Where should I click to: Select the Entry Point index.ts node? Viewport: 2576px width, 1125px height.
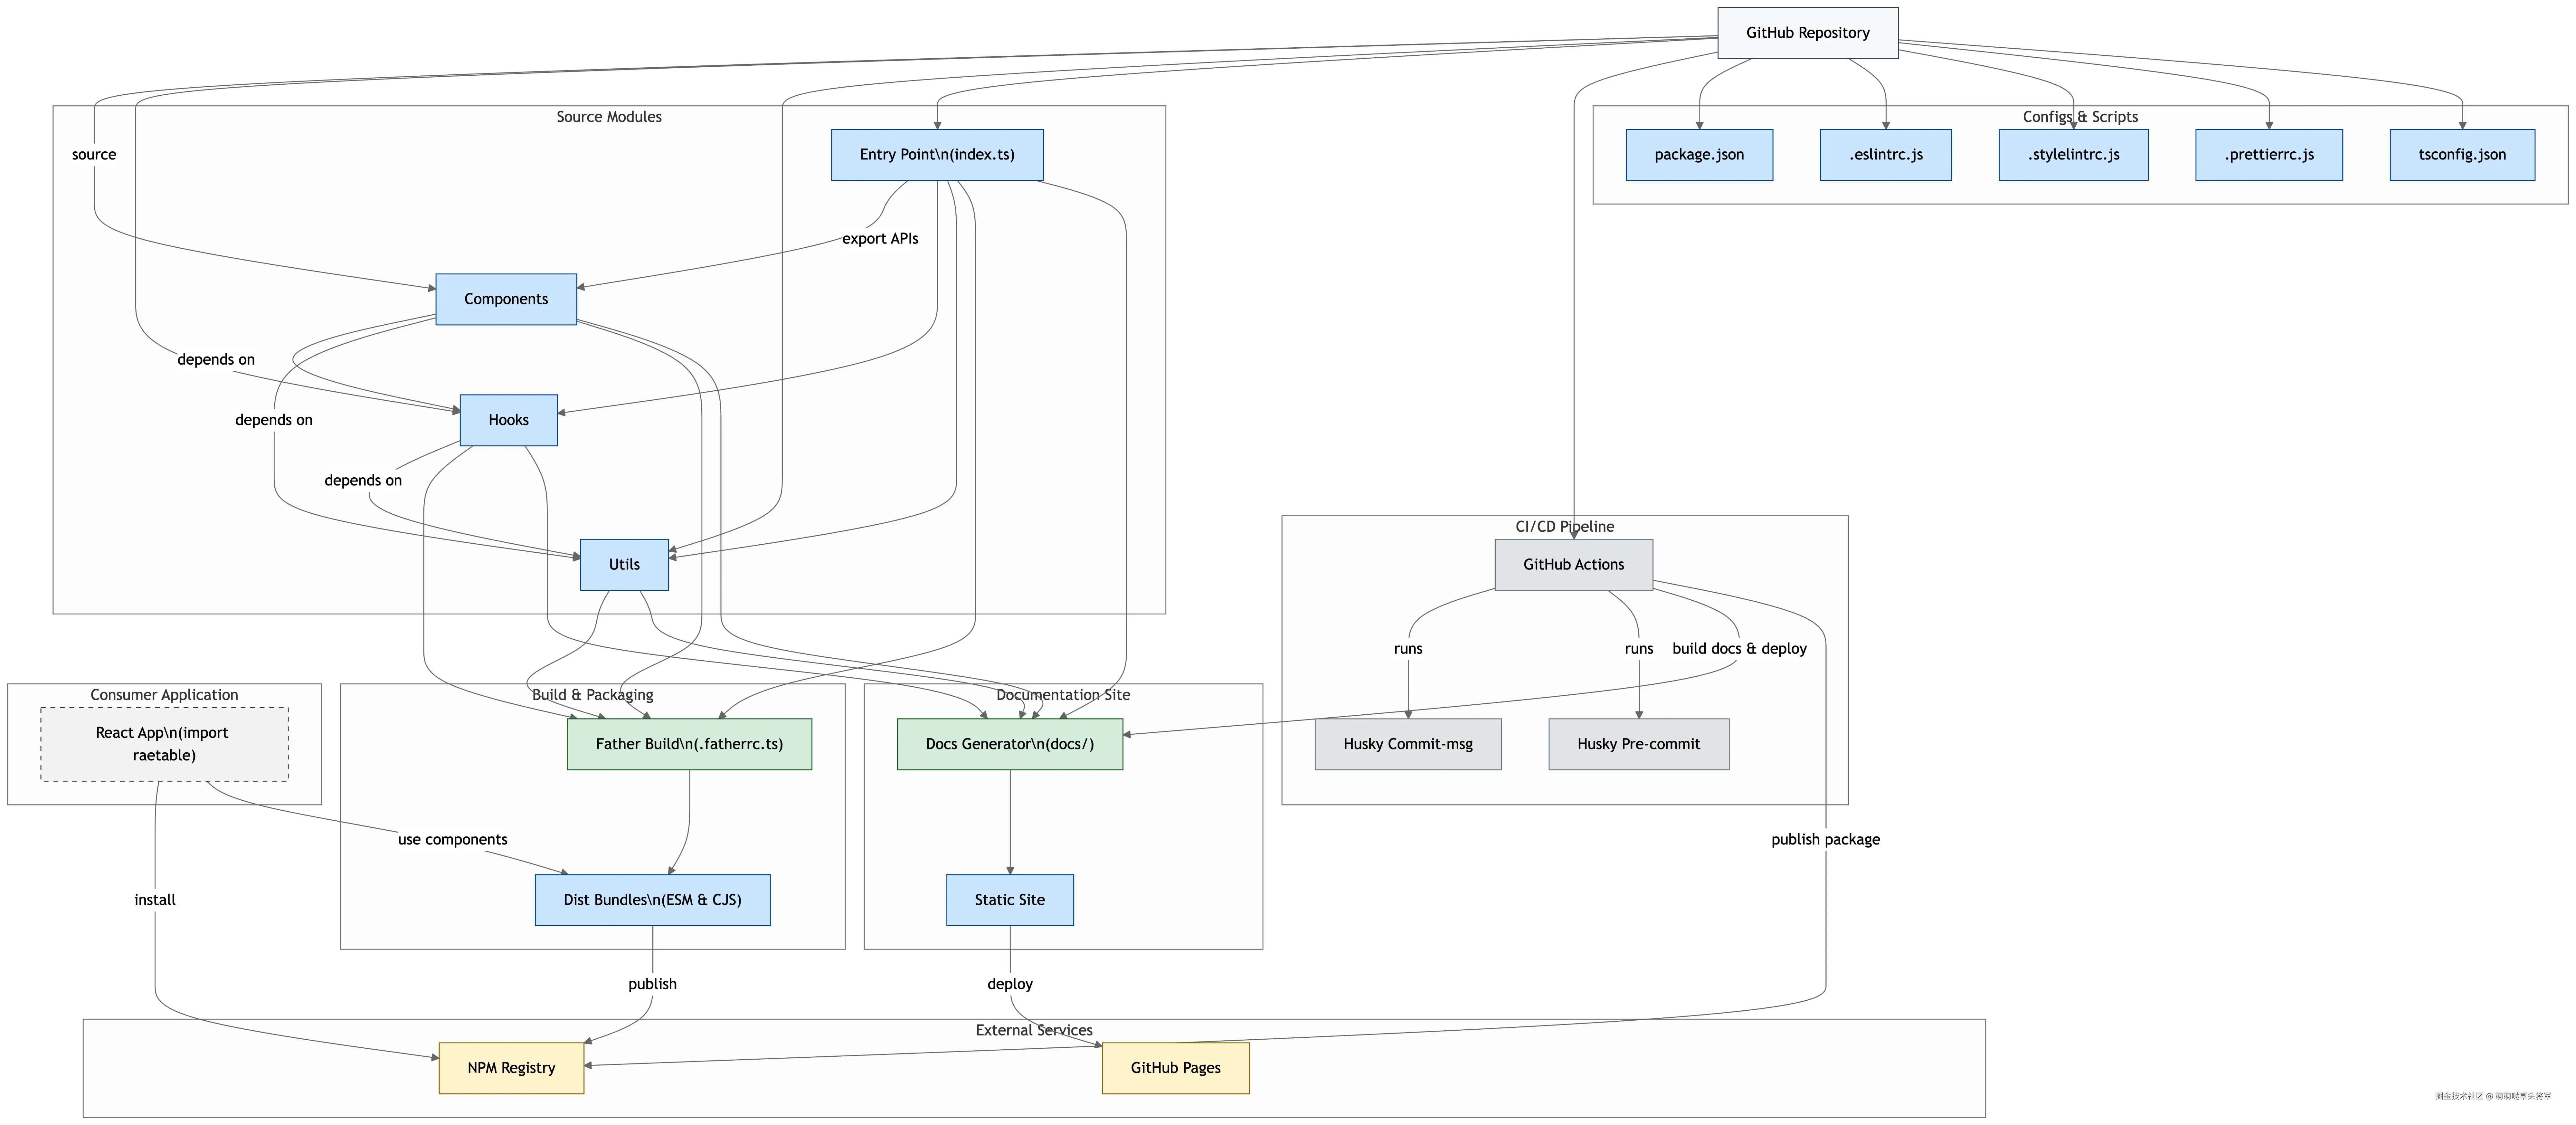coord(937,155)
